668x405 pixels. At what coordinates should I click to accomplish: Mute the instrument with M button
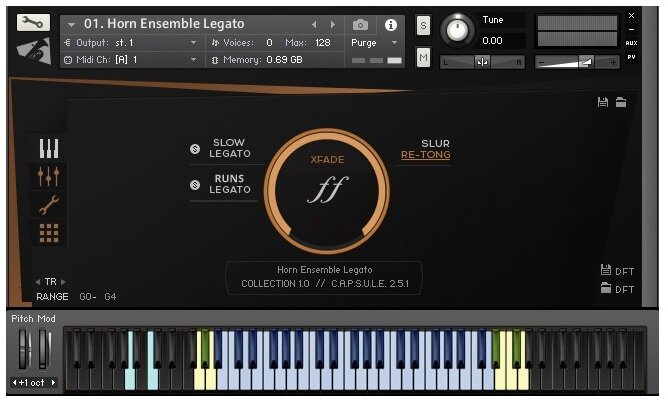tap(423, 57)
